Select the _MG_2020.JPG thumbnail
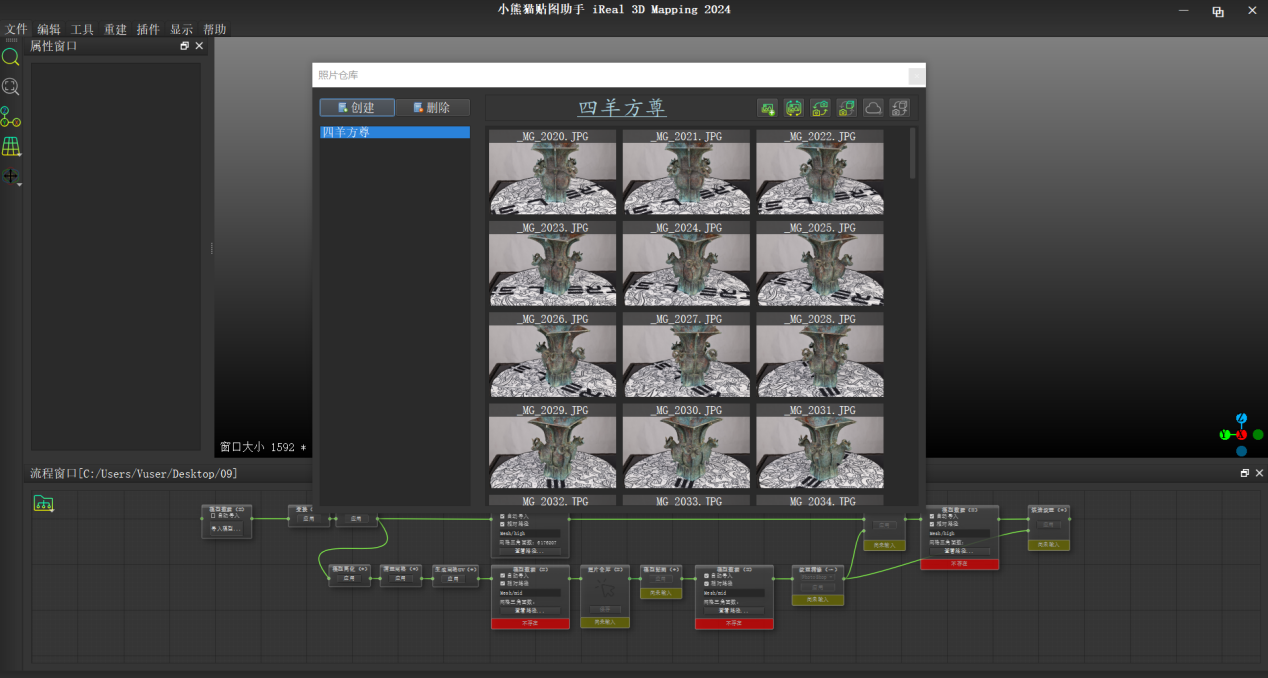1268x678 pixels. tap(552, 172)
